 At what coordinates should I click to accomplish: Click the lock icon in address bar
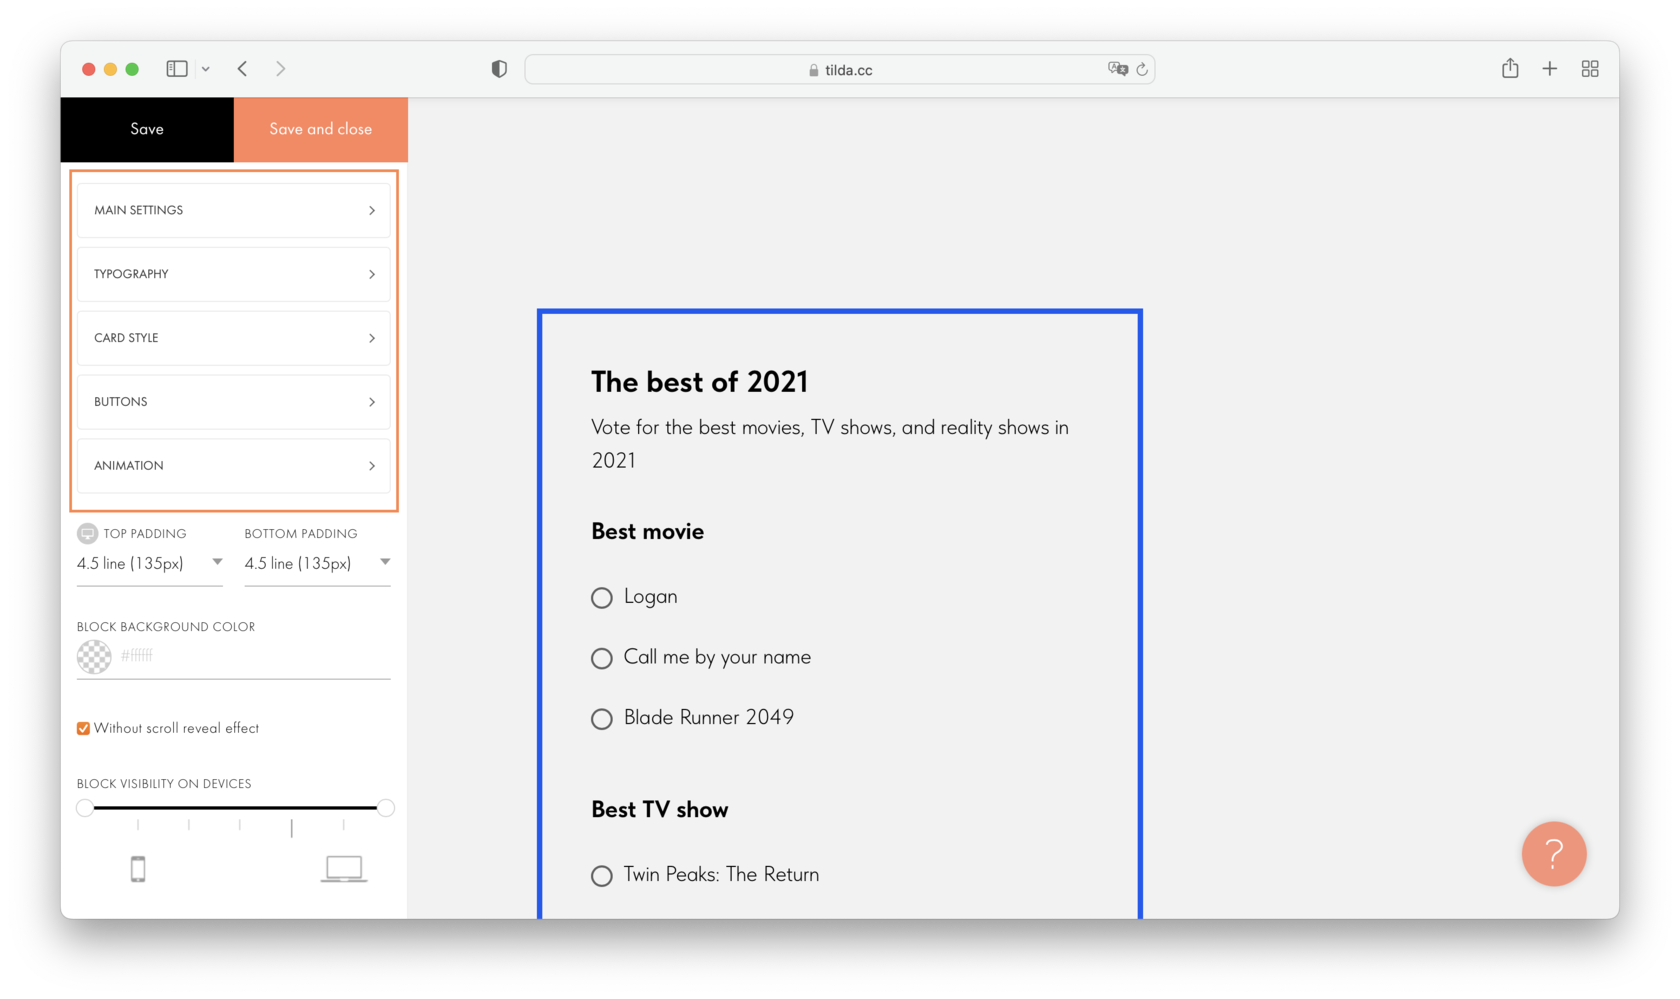[x=814, y=70]
